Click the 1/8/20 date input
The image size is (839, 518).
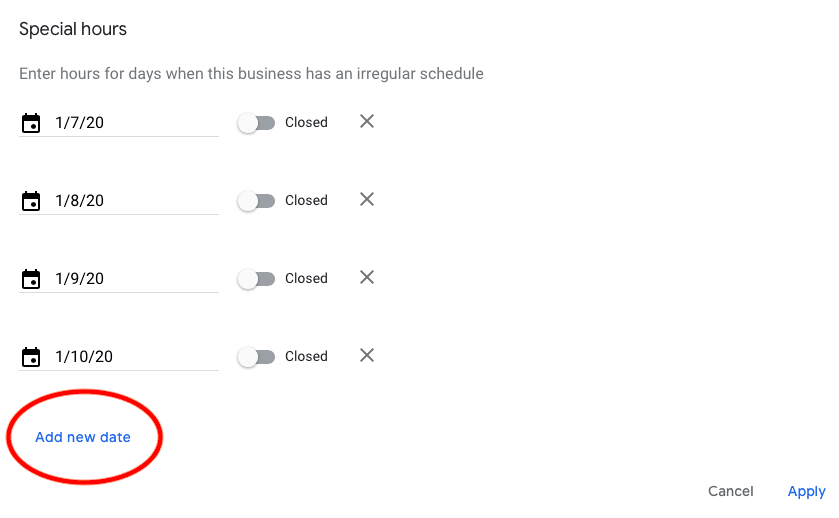click(135, 201)
